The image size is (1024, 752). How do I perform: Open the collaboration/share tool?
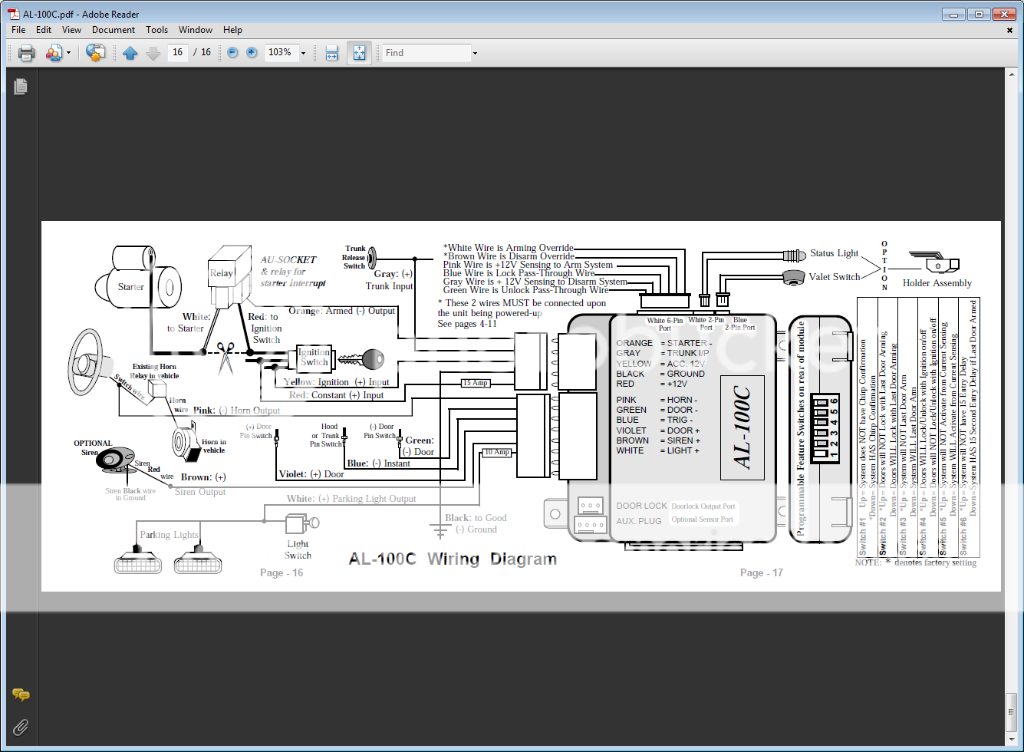click(94, 52)
